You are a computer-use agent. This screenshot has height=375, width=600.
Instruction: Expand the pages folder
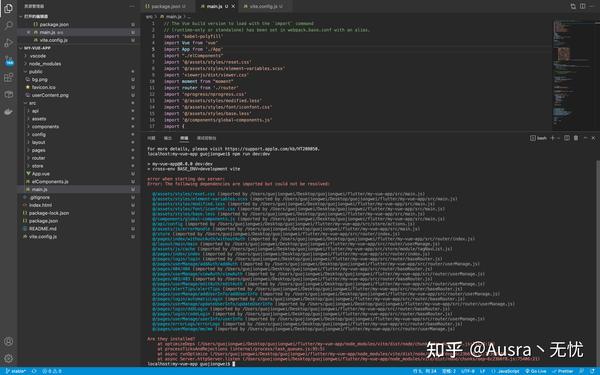[x=36, y=150]
